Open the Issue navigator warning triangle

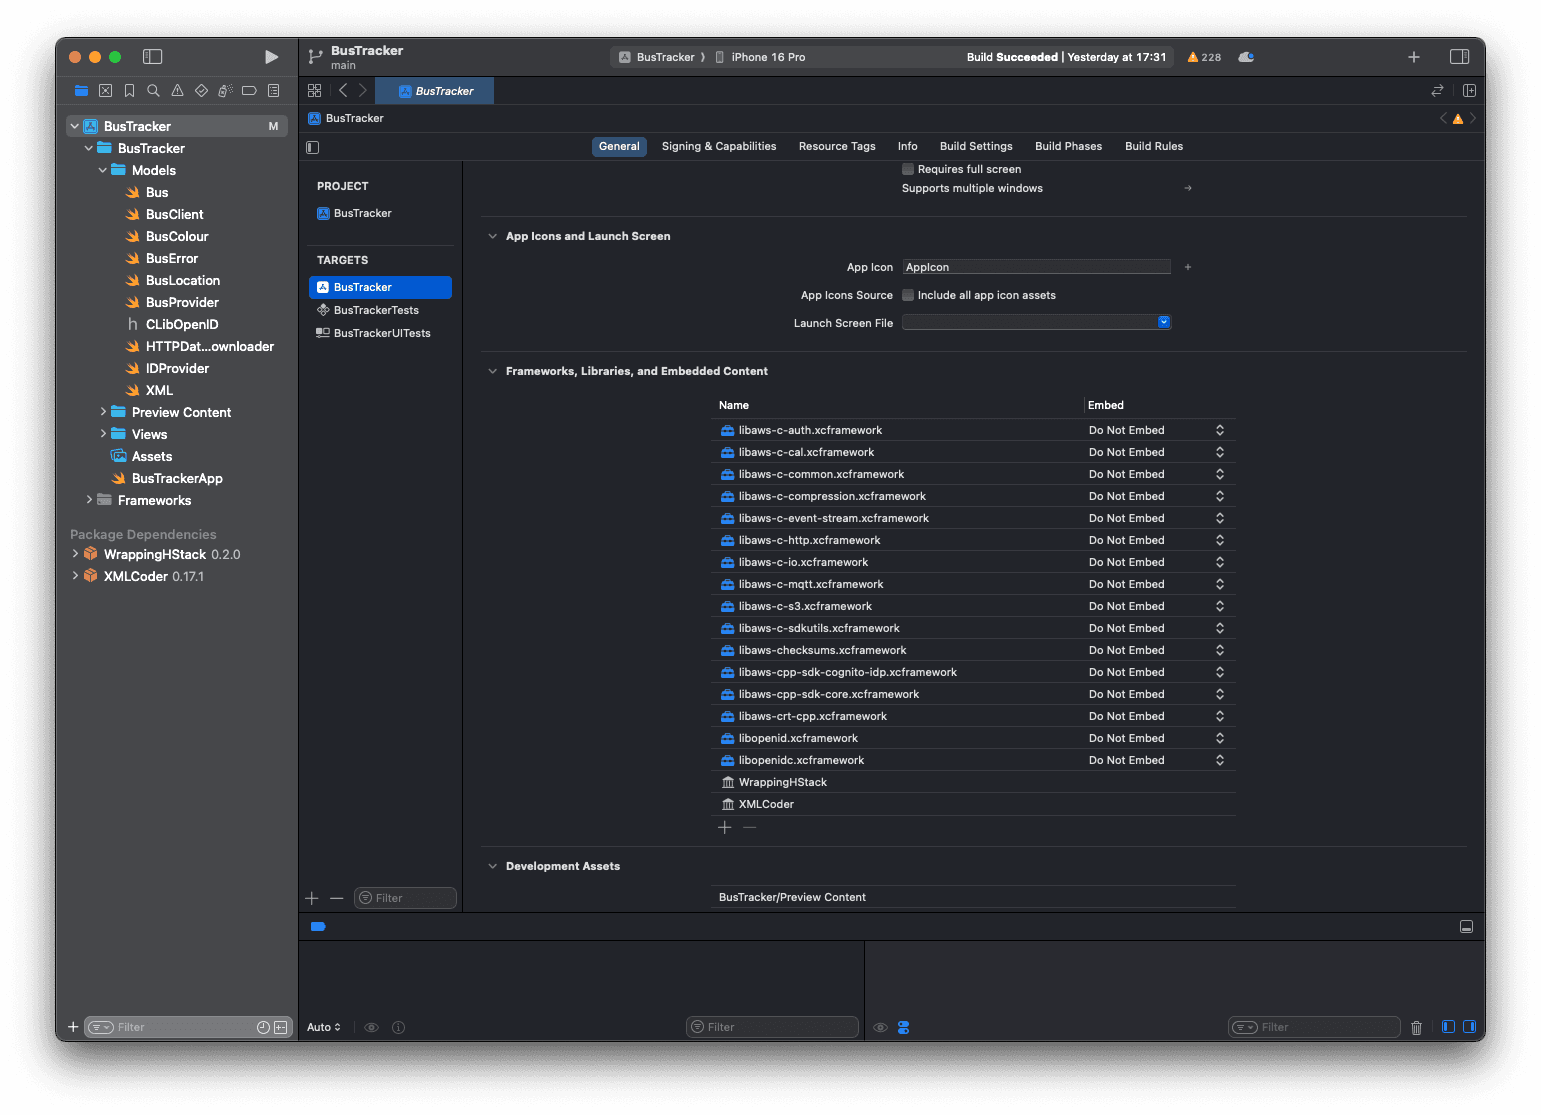[177, 91]
